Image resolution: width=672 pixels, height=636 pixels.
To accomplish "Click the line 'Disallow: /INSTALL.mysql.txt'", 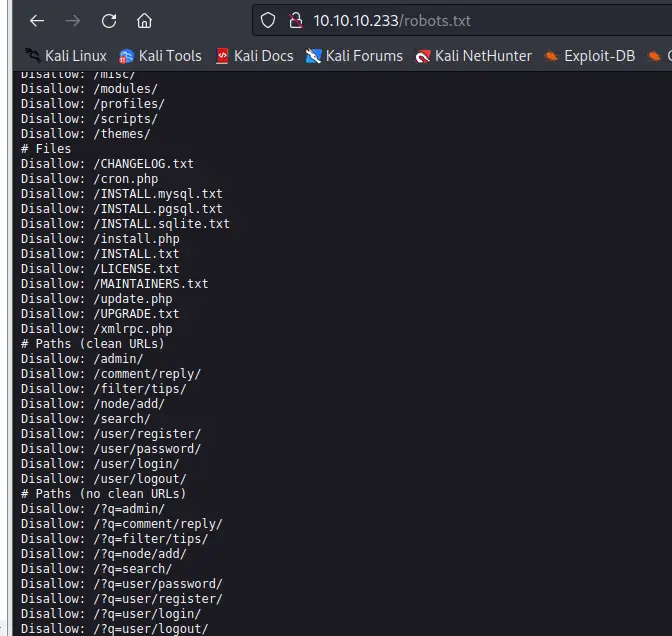I will [x=122, y=194].
